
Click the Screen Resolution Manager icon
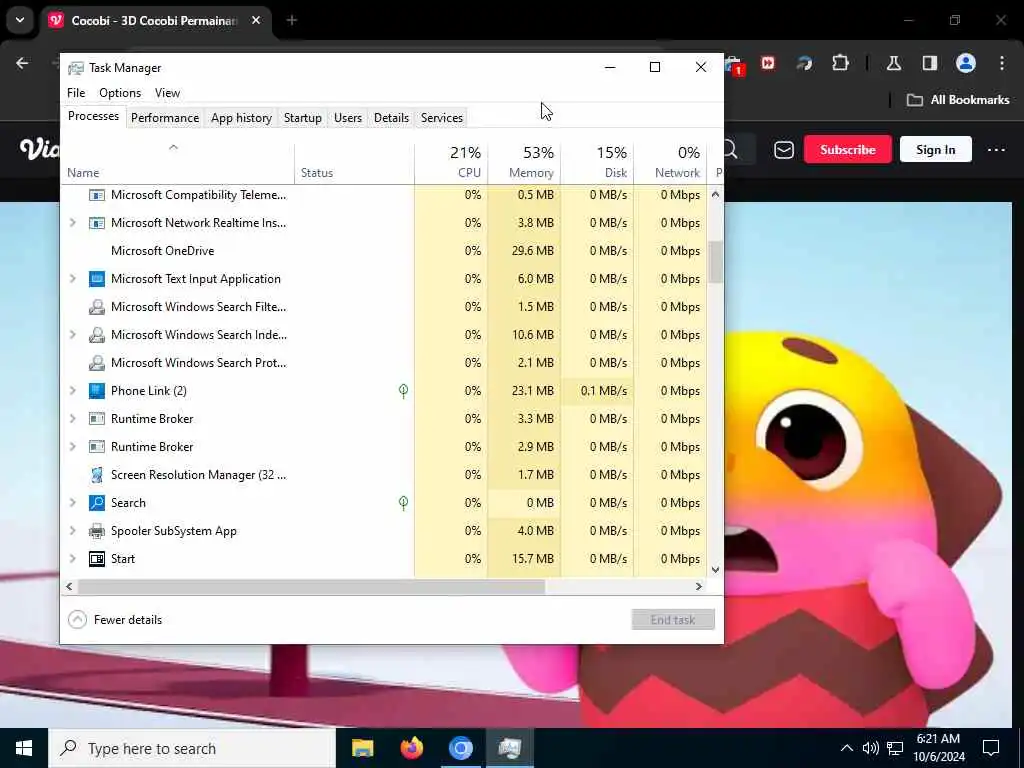(x=97, y=475)
